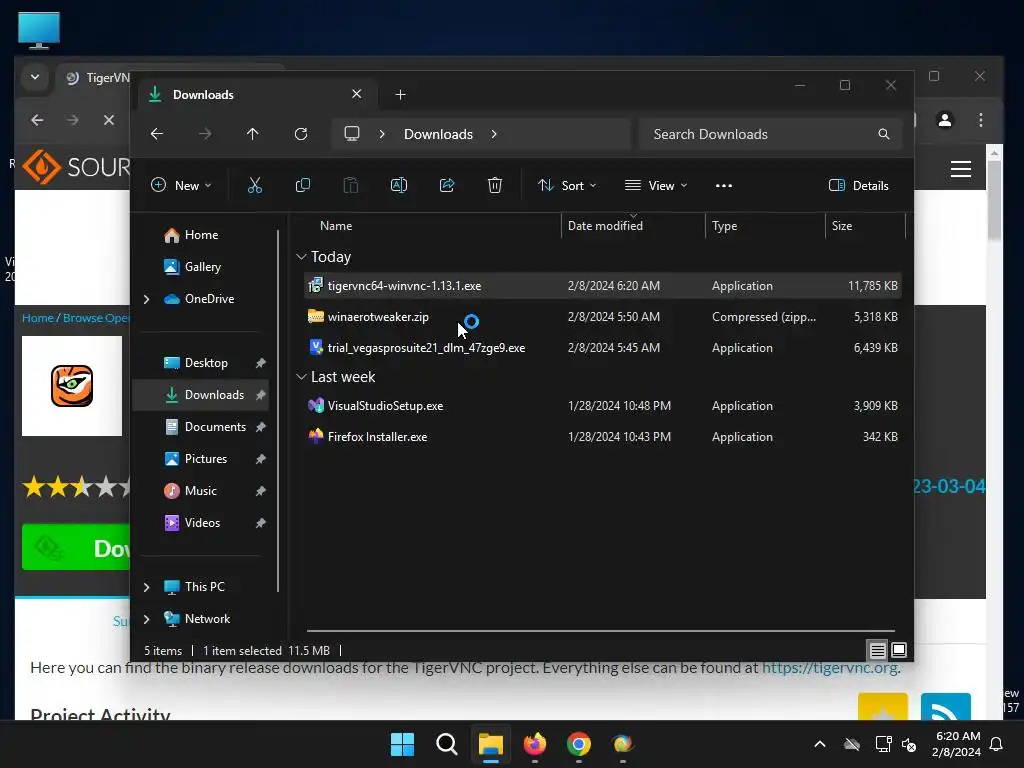The image size is (1024, 768).
Task: Sort by the Date modified column header
Action: (x=605, y=226)
